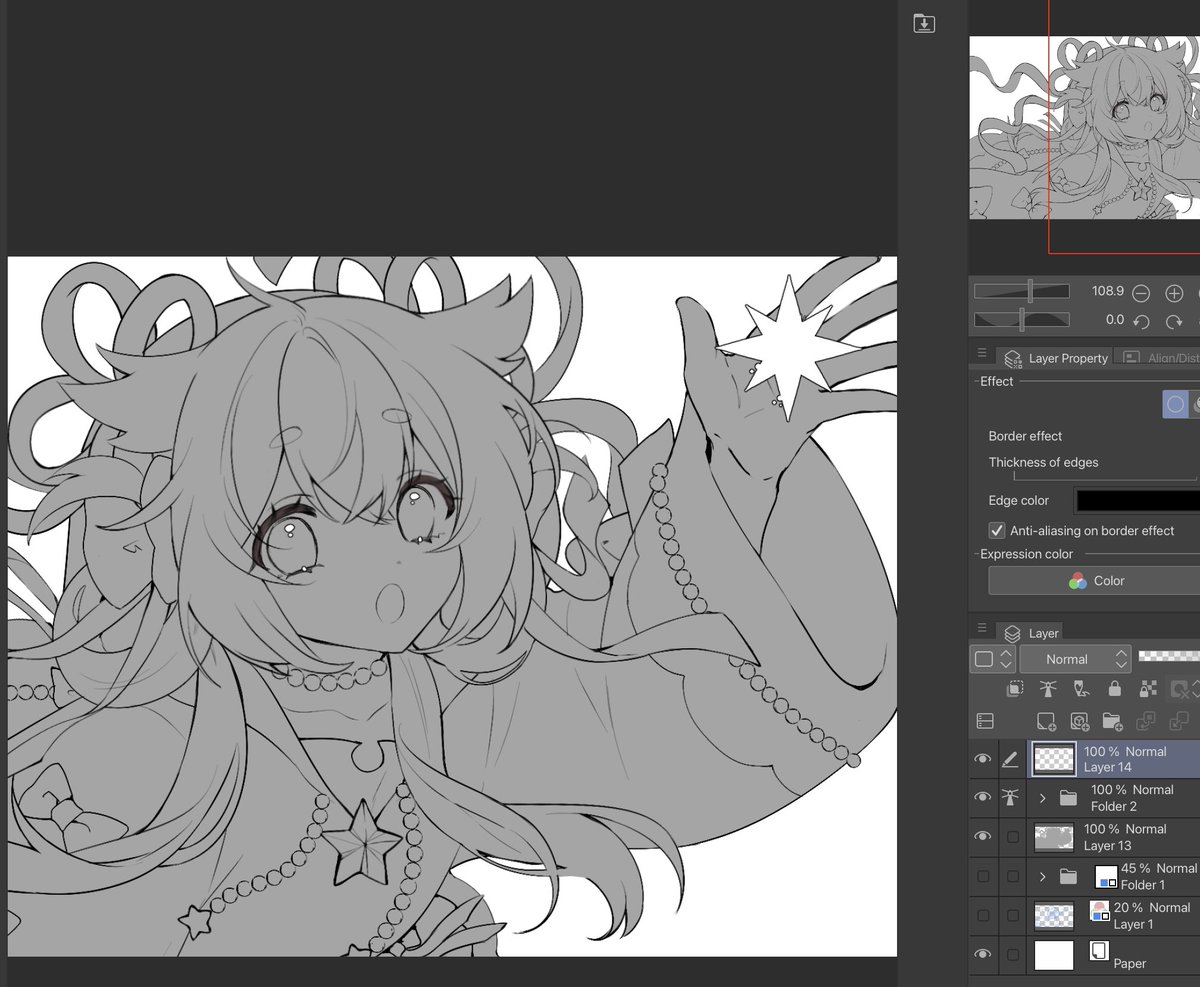Image resolution: width=1200 pixels, height=987 pixels.
Task: Click the download-to-folder icon above the canvas
Action: (924, 23)
